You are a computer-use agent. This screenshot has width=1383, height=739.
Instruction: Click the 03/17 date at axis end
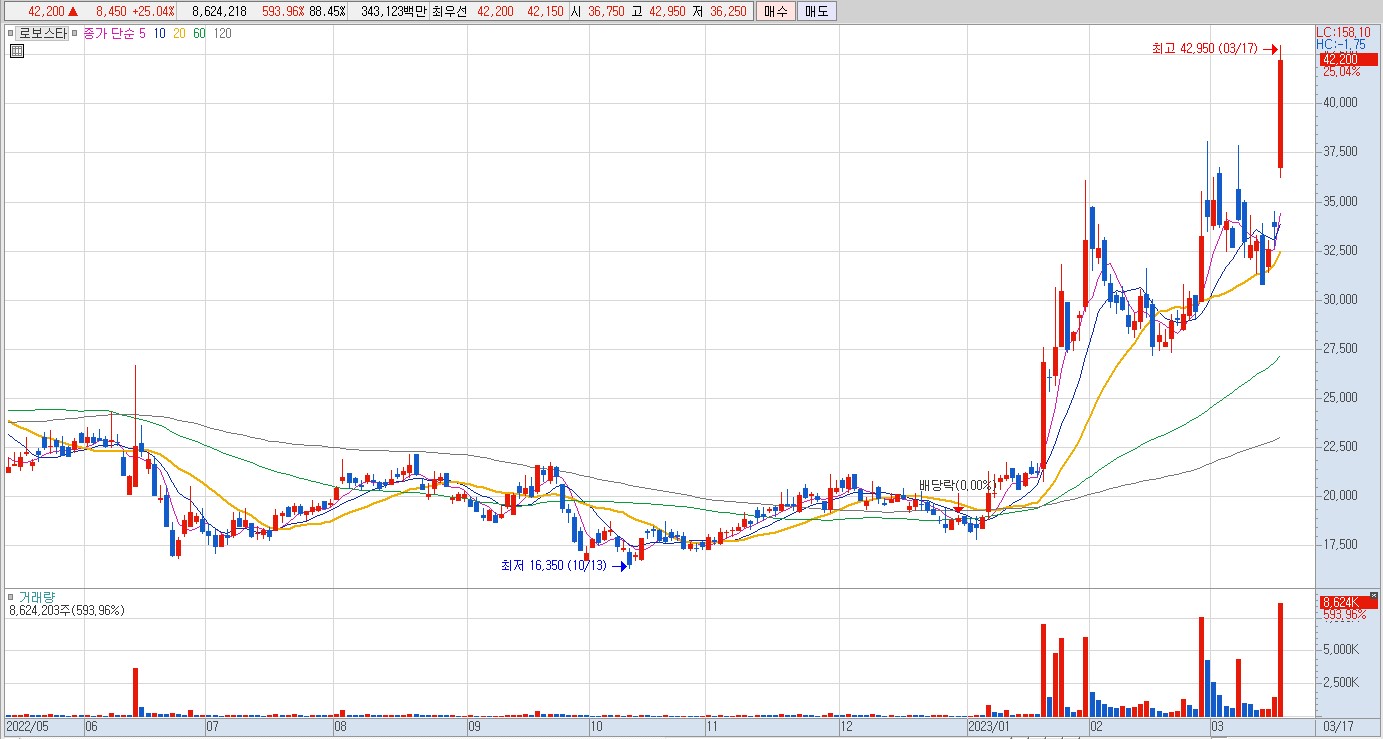[x=1339, y=727]
